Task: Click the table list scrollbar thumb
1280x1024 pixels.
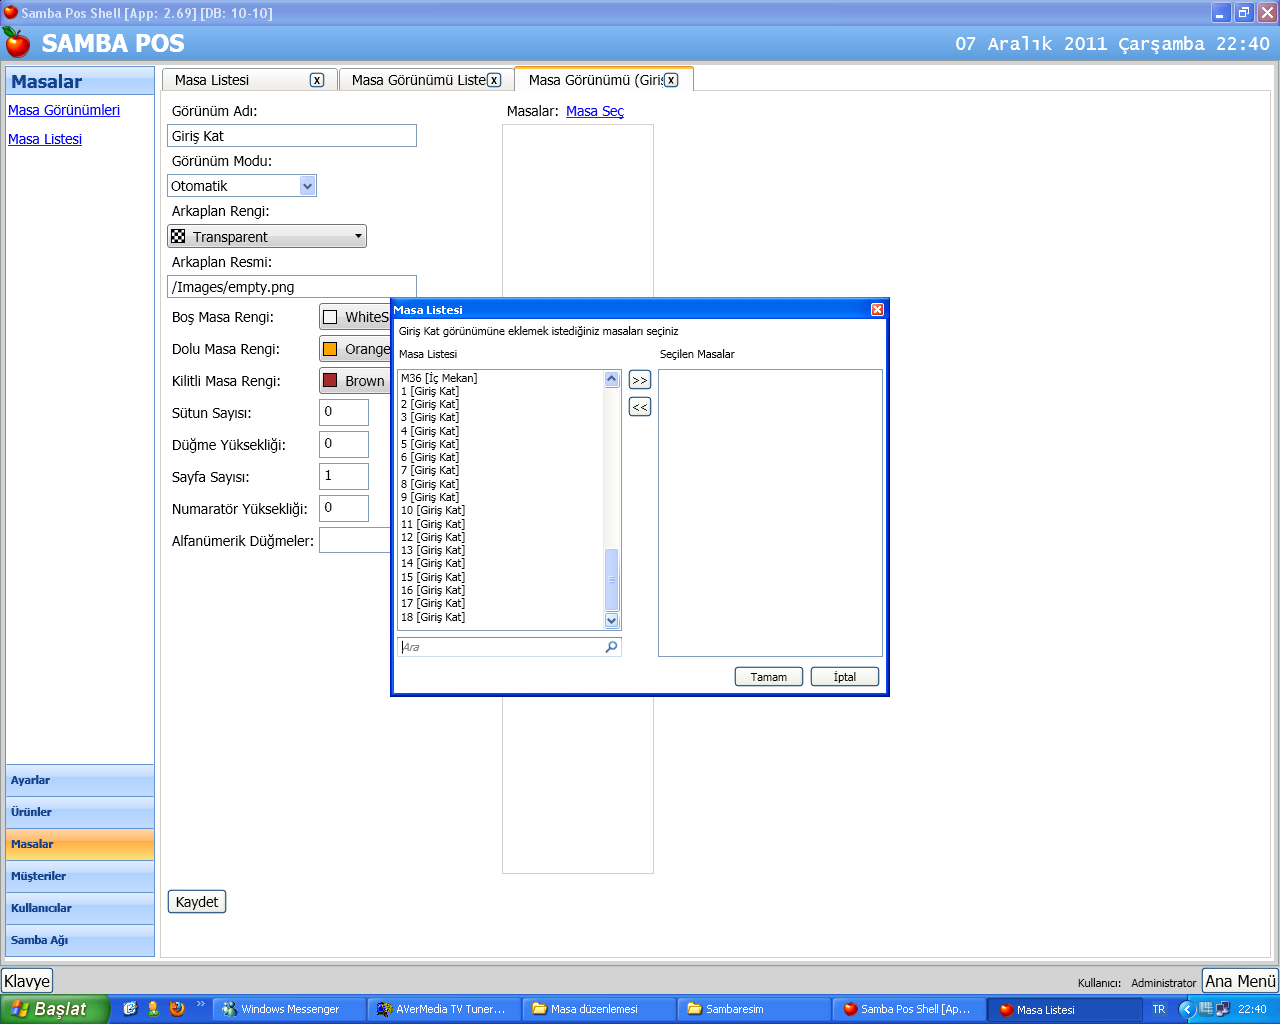Action: click(612, 580)
